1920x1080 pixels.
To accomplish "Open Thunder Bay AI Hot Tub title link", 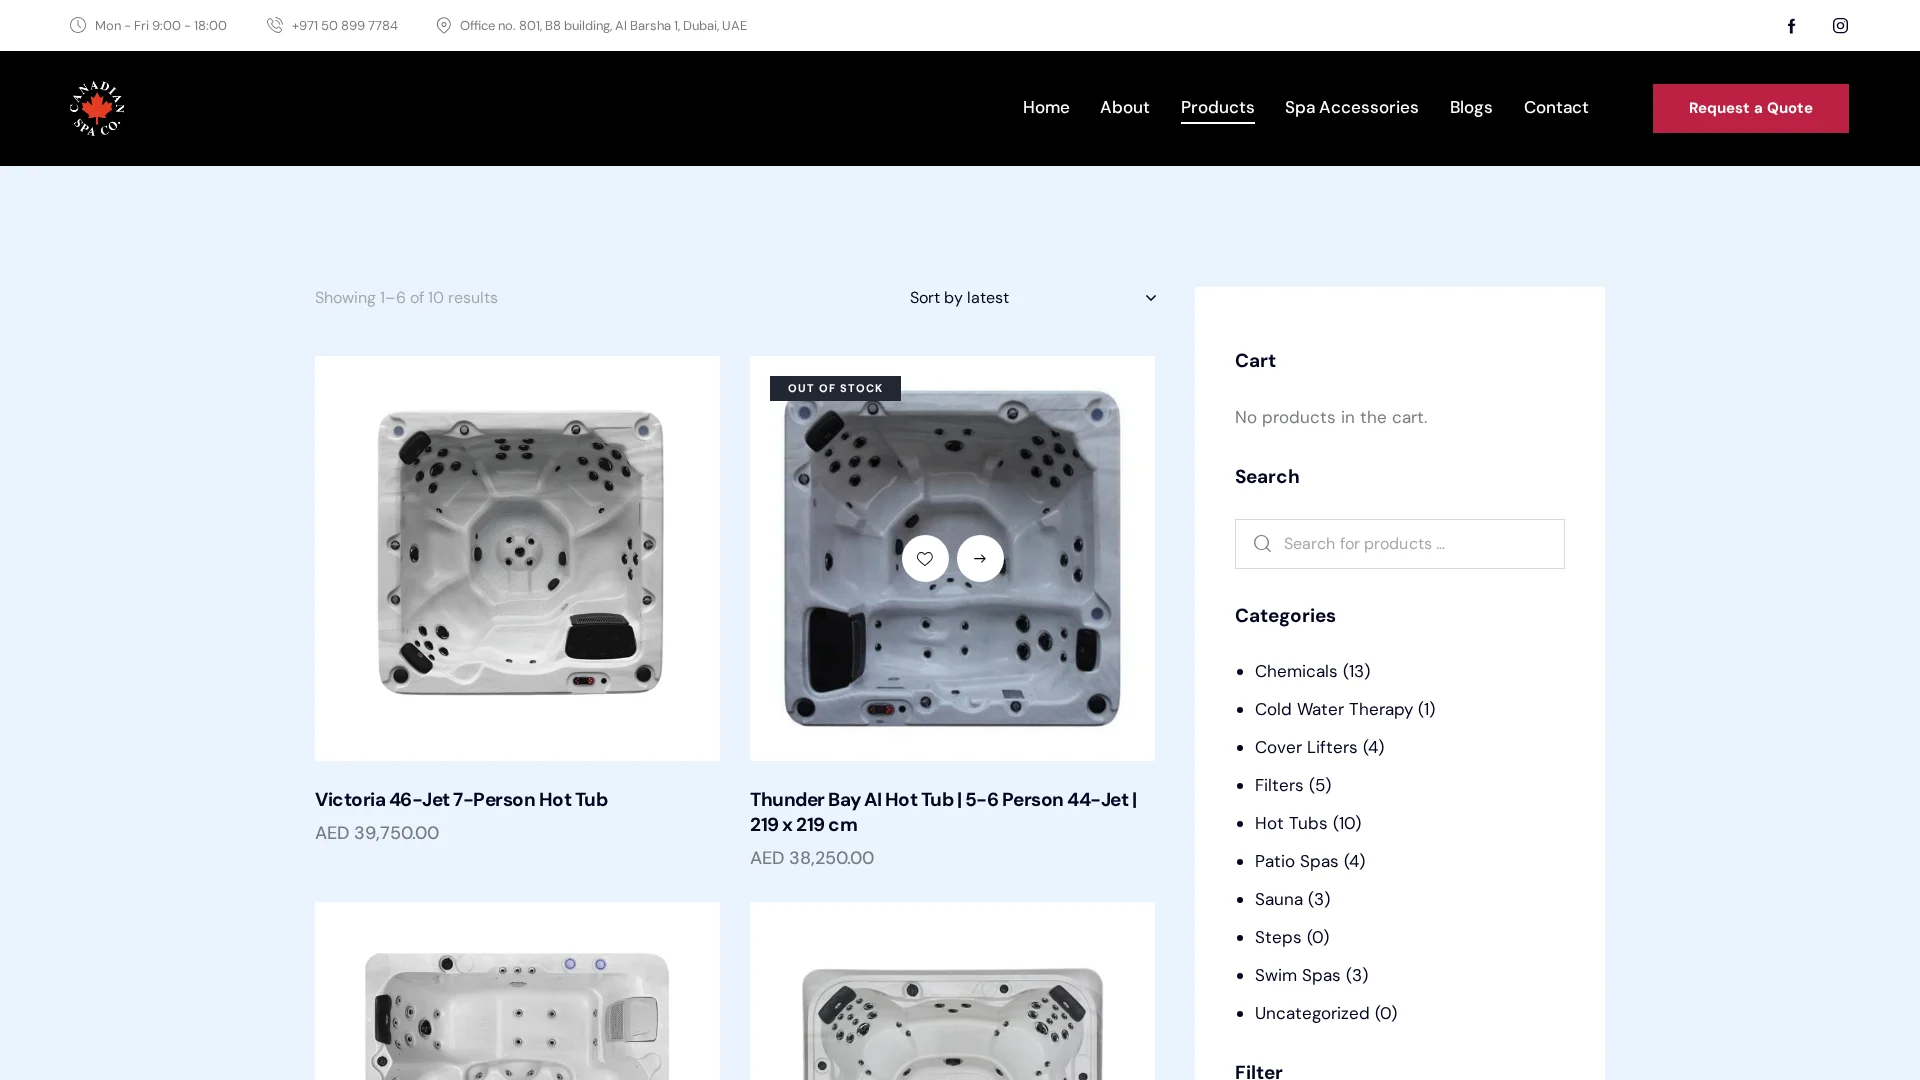I will click(x=943, y=812).
